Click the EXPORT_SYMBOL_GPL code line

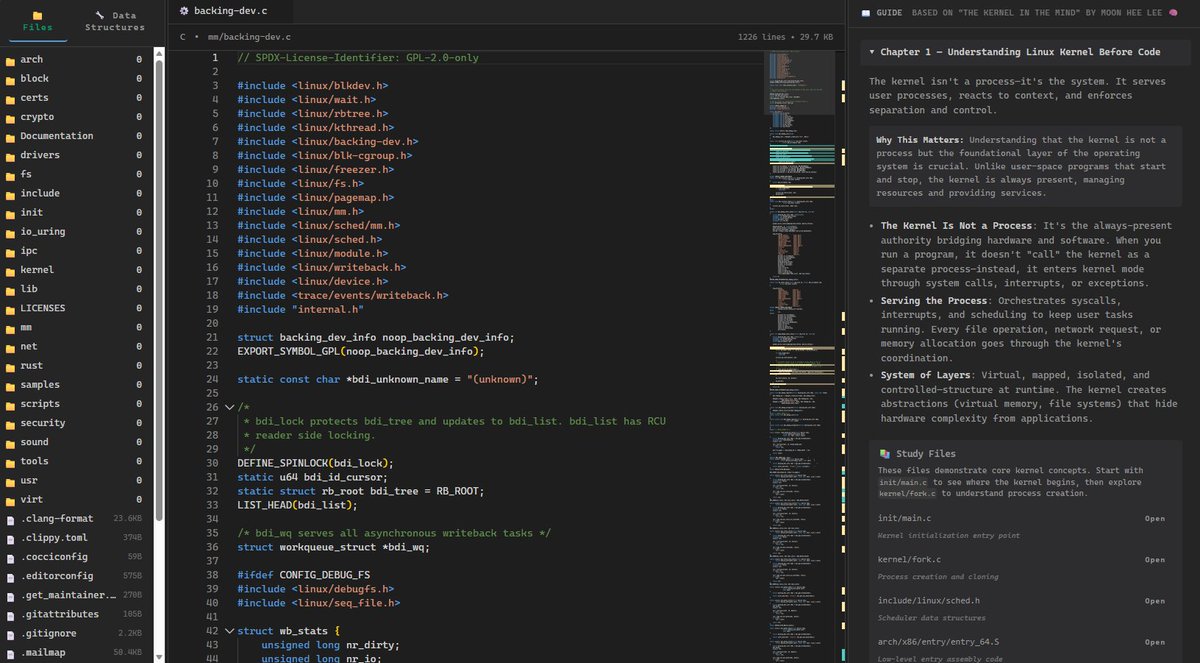(361, 351)
